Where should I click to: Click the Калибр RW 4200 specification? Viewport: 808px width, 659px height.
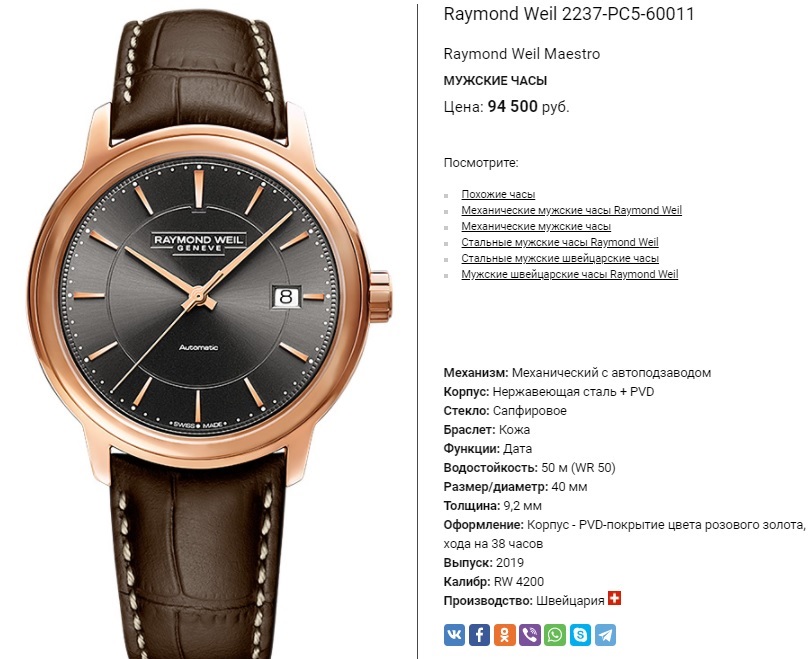(x=494, y=582)
